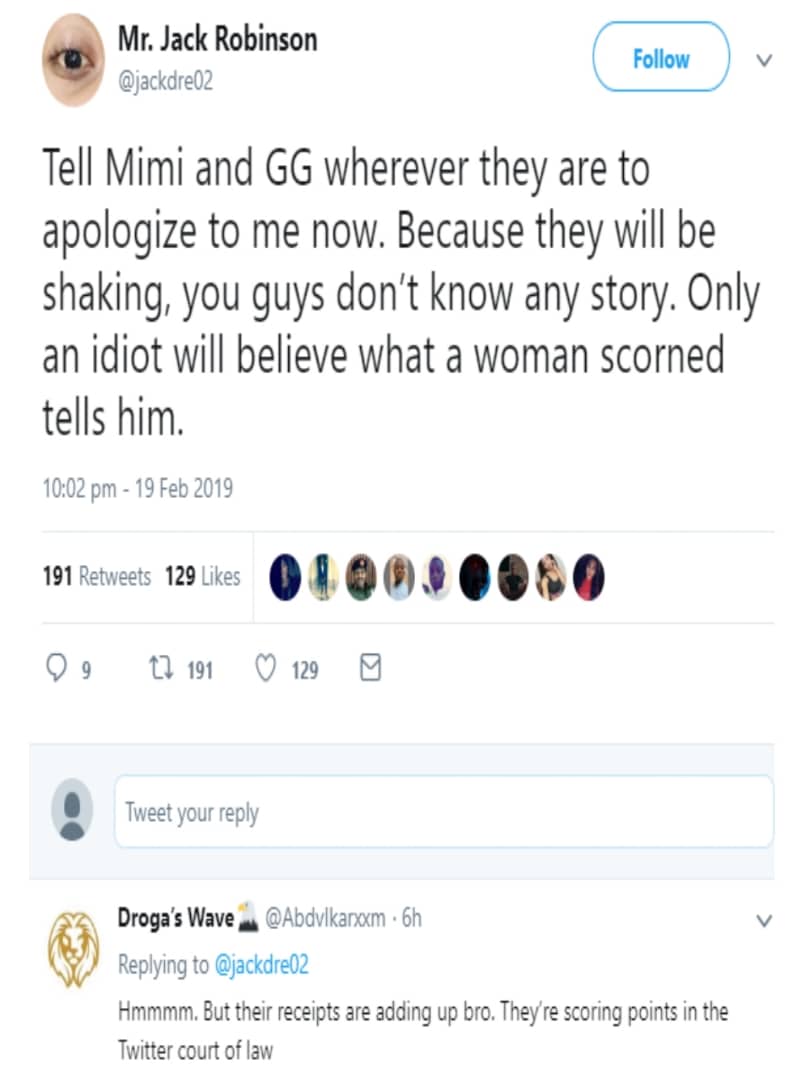Click the reply speech bubble icon
Screen dimensions: 802x1080
[56, 669]
